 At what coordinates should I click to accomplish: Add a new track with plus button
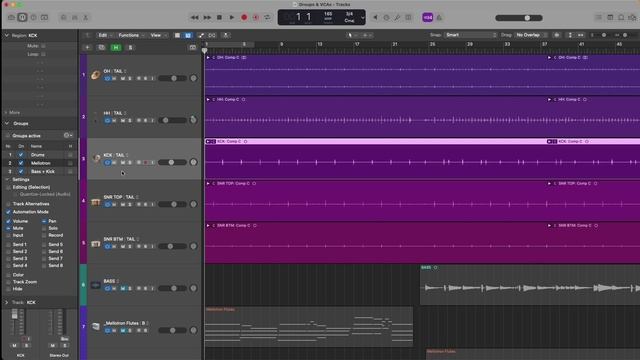tap(87, 48)
